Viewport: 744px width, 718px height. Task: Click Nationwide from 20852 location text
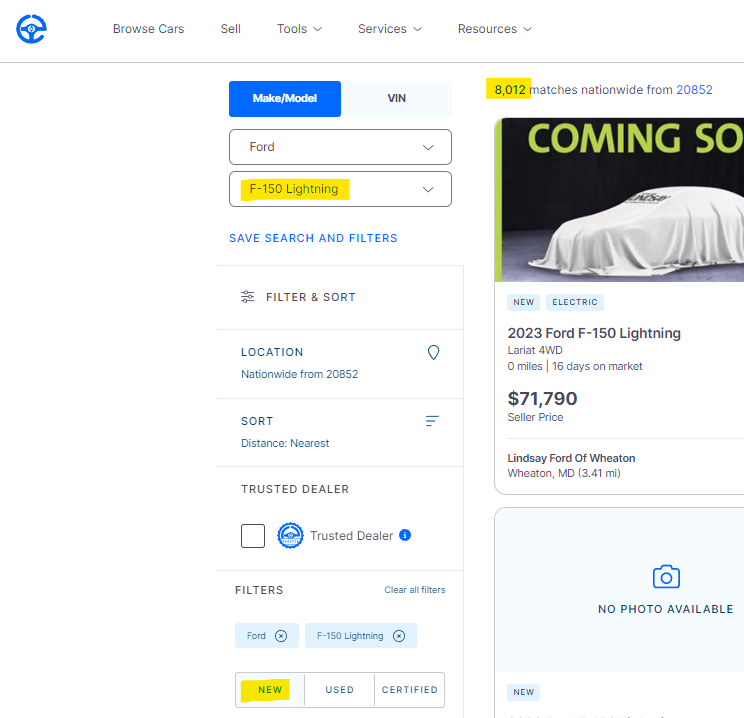pyautogui.click(x=299, y=374)
